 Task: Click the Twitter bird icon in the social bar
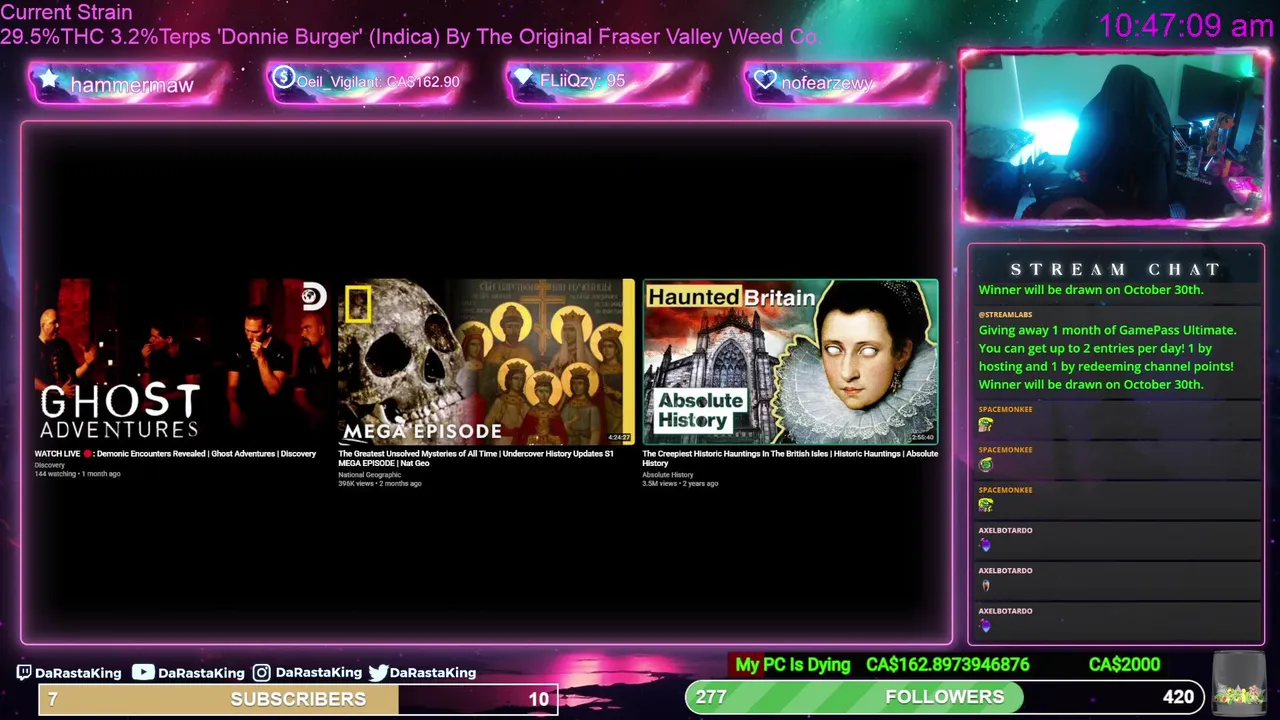(378, 673)
